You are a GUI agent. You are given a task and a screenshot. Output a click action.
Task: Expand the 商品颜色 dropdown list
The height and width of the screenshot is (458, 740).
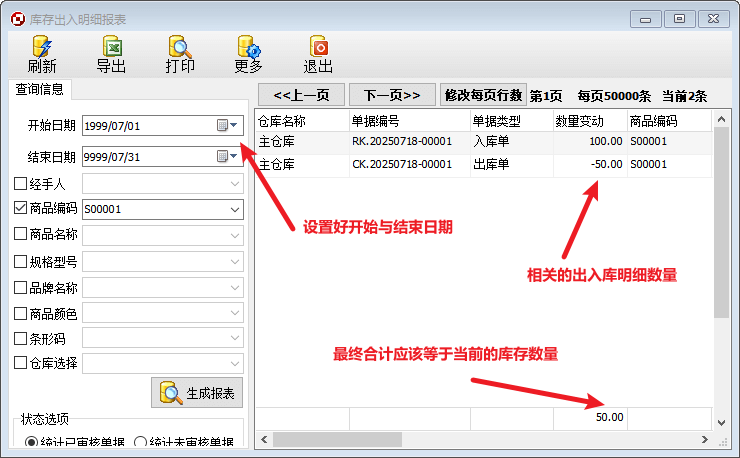pyautogui.click(x=235, y=313)
